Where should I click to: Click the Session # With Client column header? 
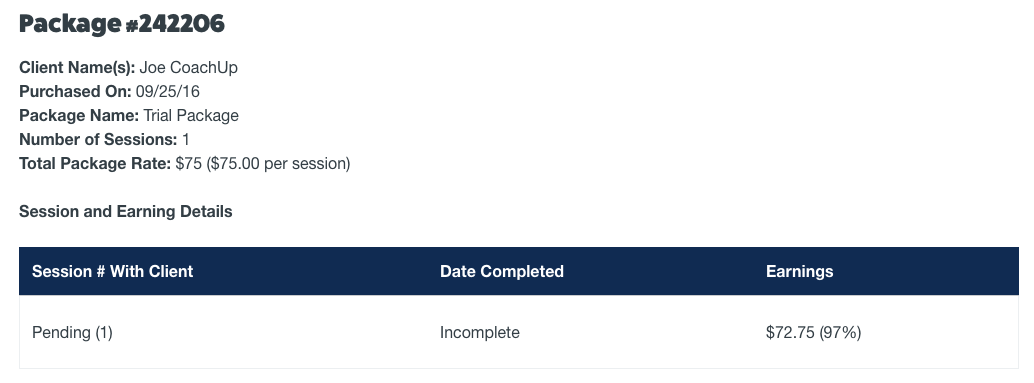[x=112, y=272]
